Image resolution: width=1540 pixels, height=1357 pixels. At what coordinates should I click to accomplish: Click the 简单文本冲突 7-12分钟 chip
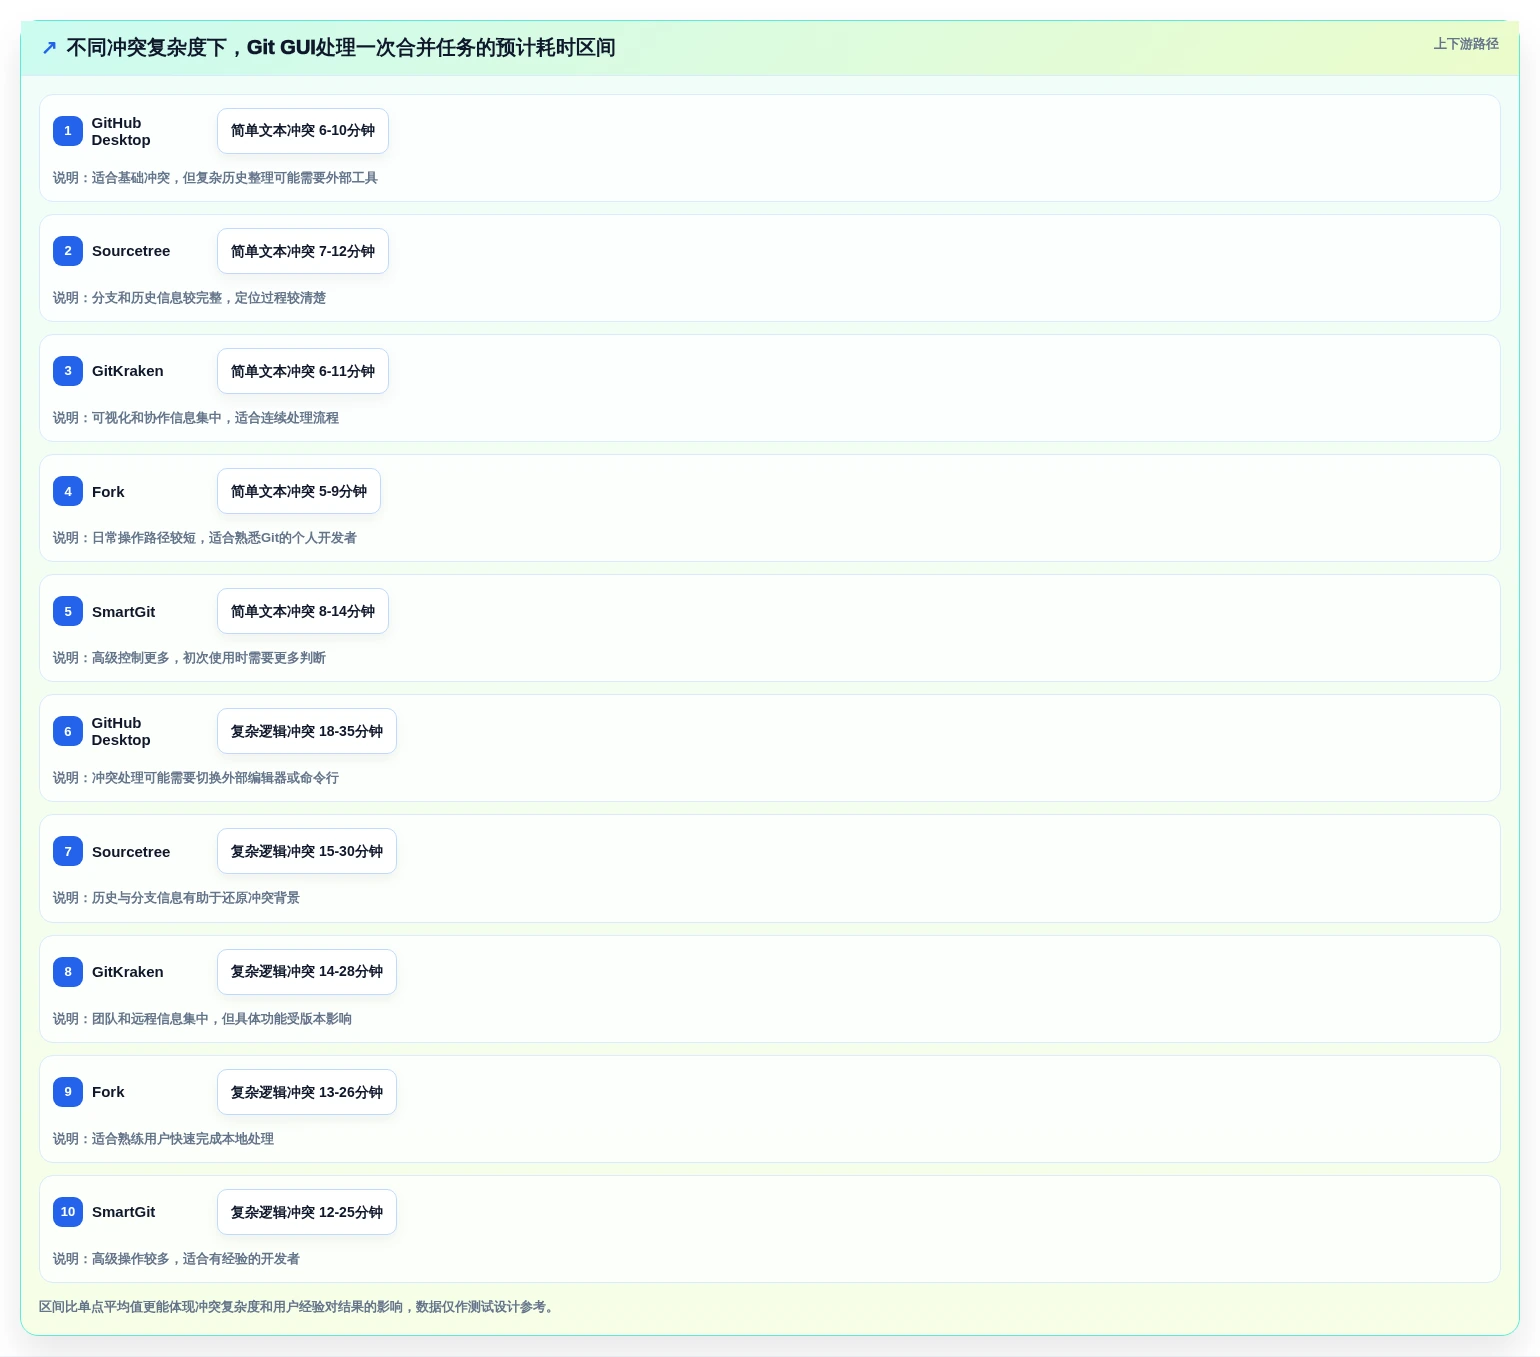[303, 251]
